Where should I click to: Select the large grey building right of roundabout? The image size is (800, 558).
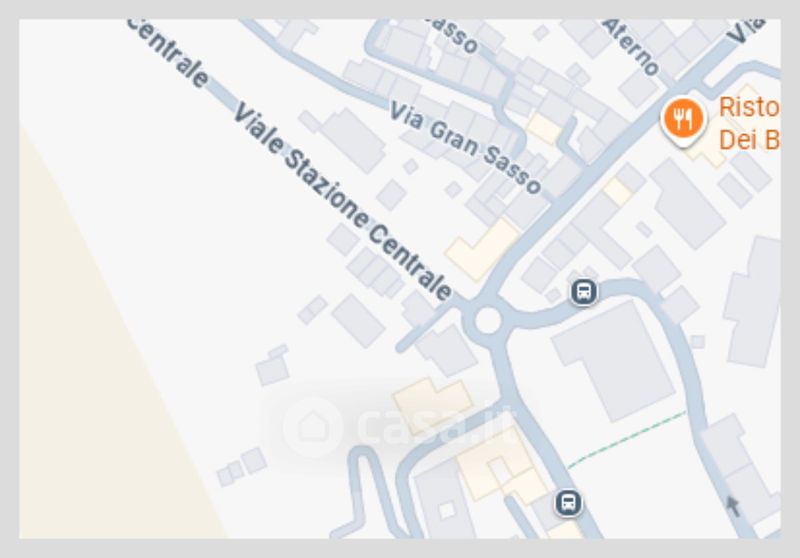(x=614, y=360)
